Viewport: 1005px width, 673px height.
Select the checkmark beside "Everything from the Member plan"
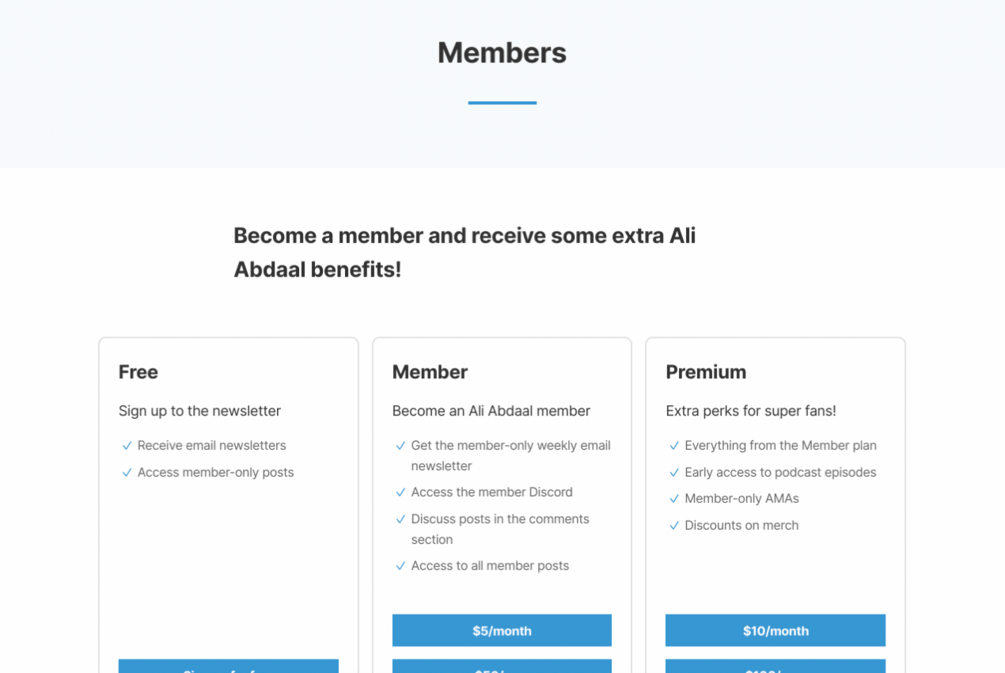(x=674, y=446)
